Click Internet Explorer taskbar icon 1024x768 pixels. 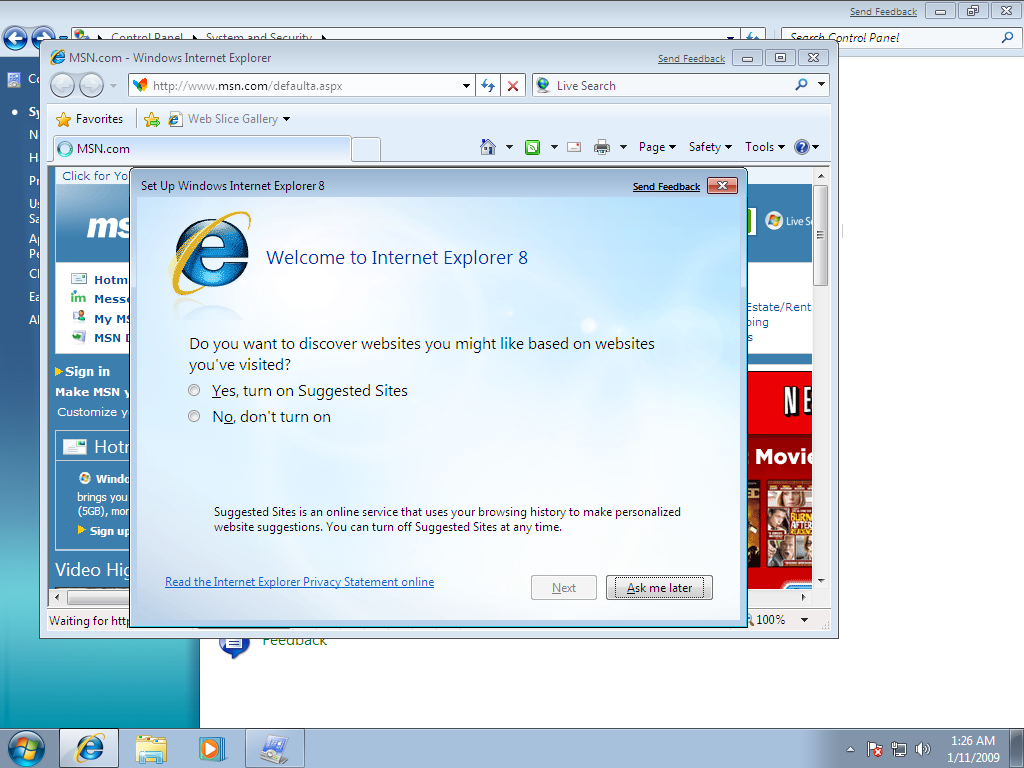pyautogui.click(x=89, y=748)
